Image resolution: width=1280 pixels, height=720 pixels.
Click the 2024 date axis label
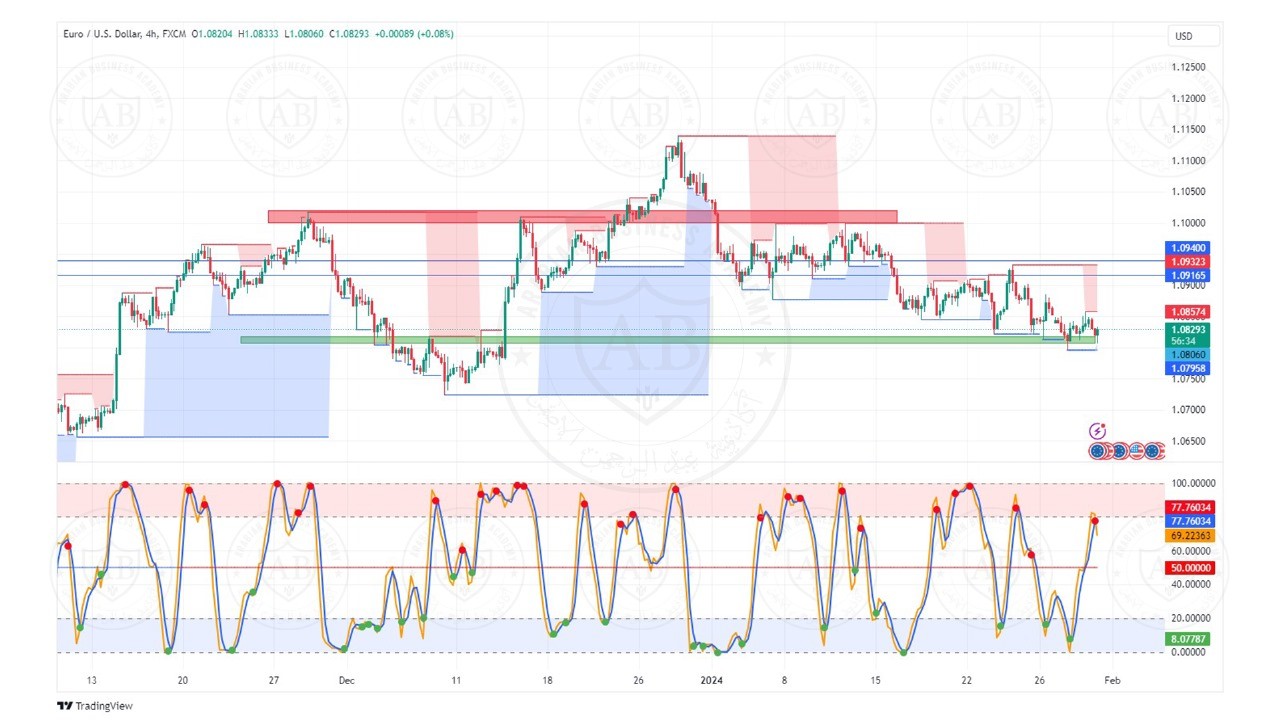712,680
